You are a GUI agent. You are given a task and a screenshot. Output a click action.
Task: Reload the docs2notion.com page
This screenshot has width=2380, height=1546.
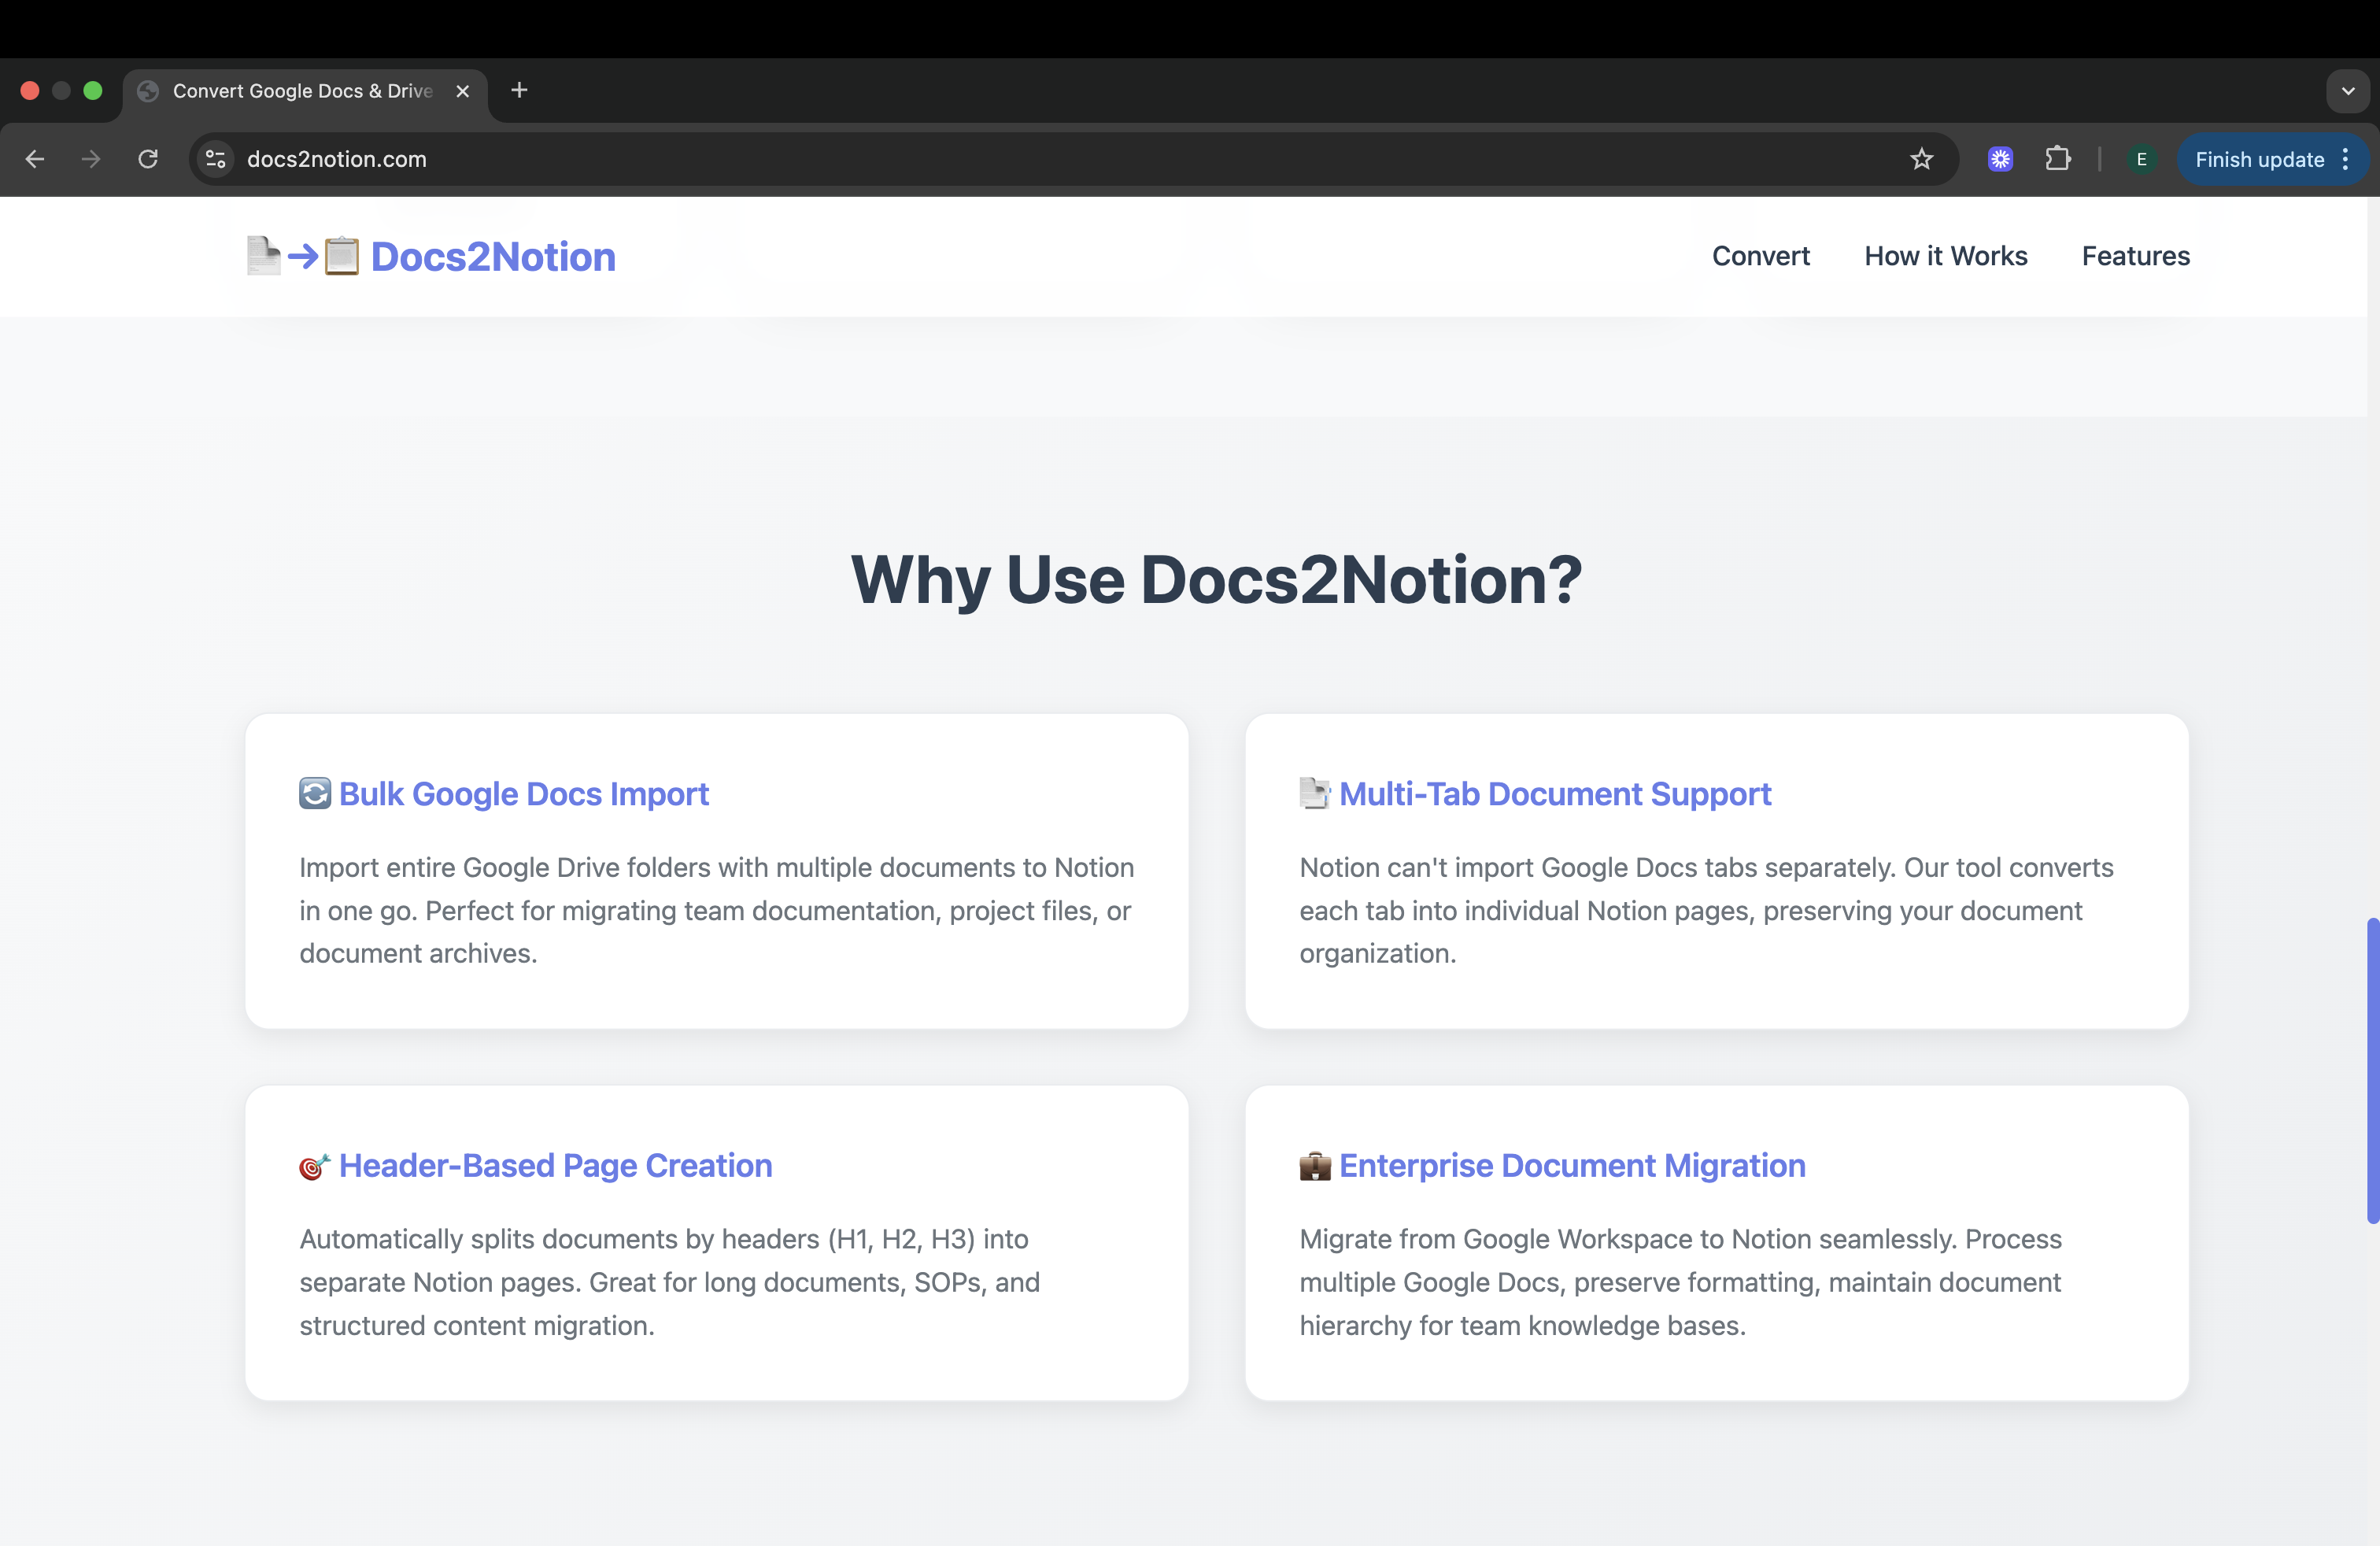(148, 159)
